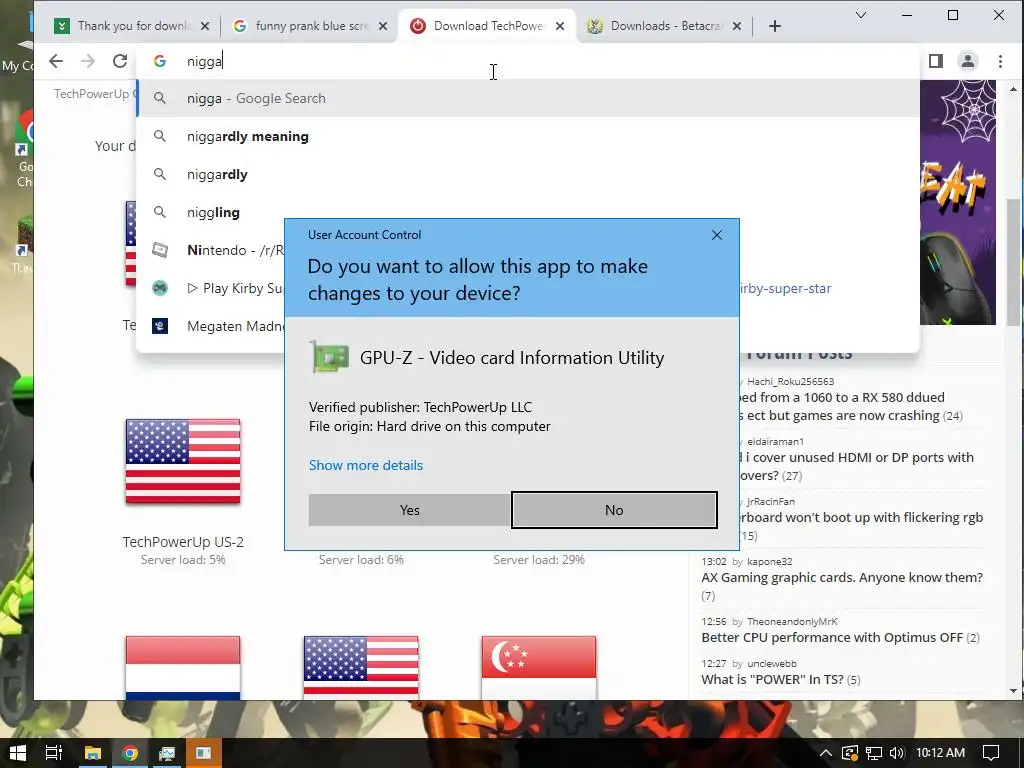Click the Windows Start button
The image size is (1024, 768).
[18, 753]
